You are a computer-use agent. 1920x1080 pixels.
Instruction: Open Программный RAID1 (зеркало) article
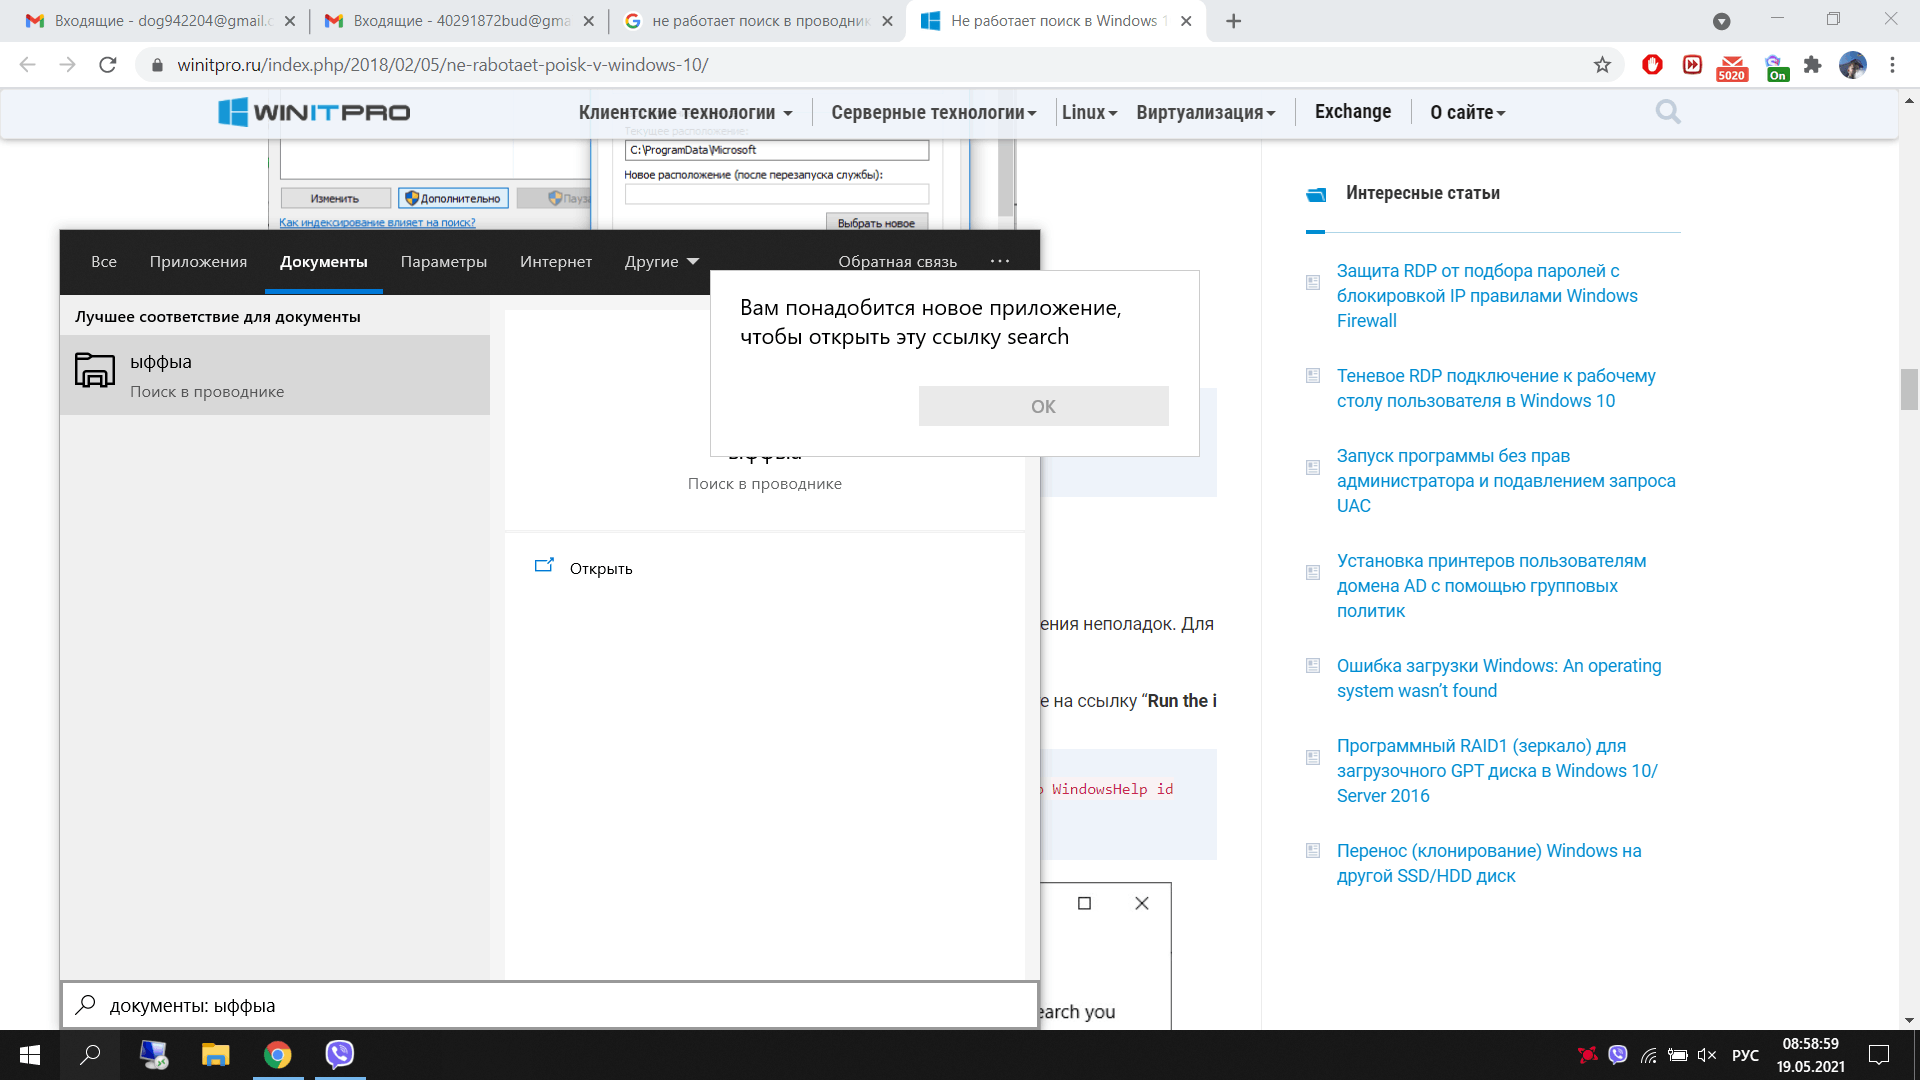pos(1497,771)
